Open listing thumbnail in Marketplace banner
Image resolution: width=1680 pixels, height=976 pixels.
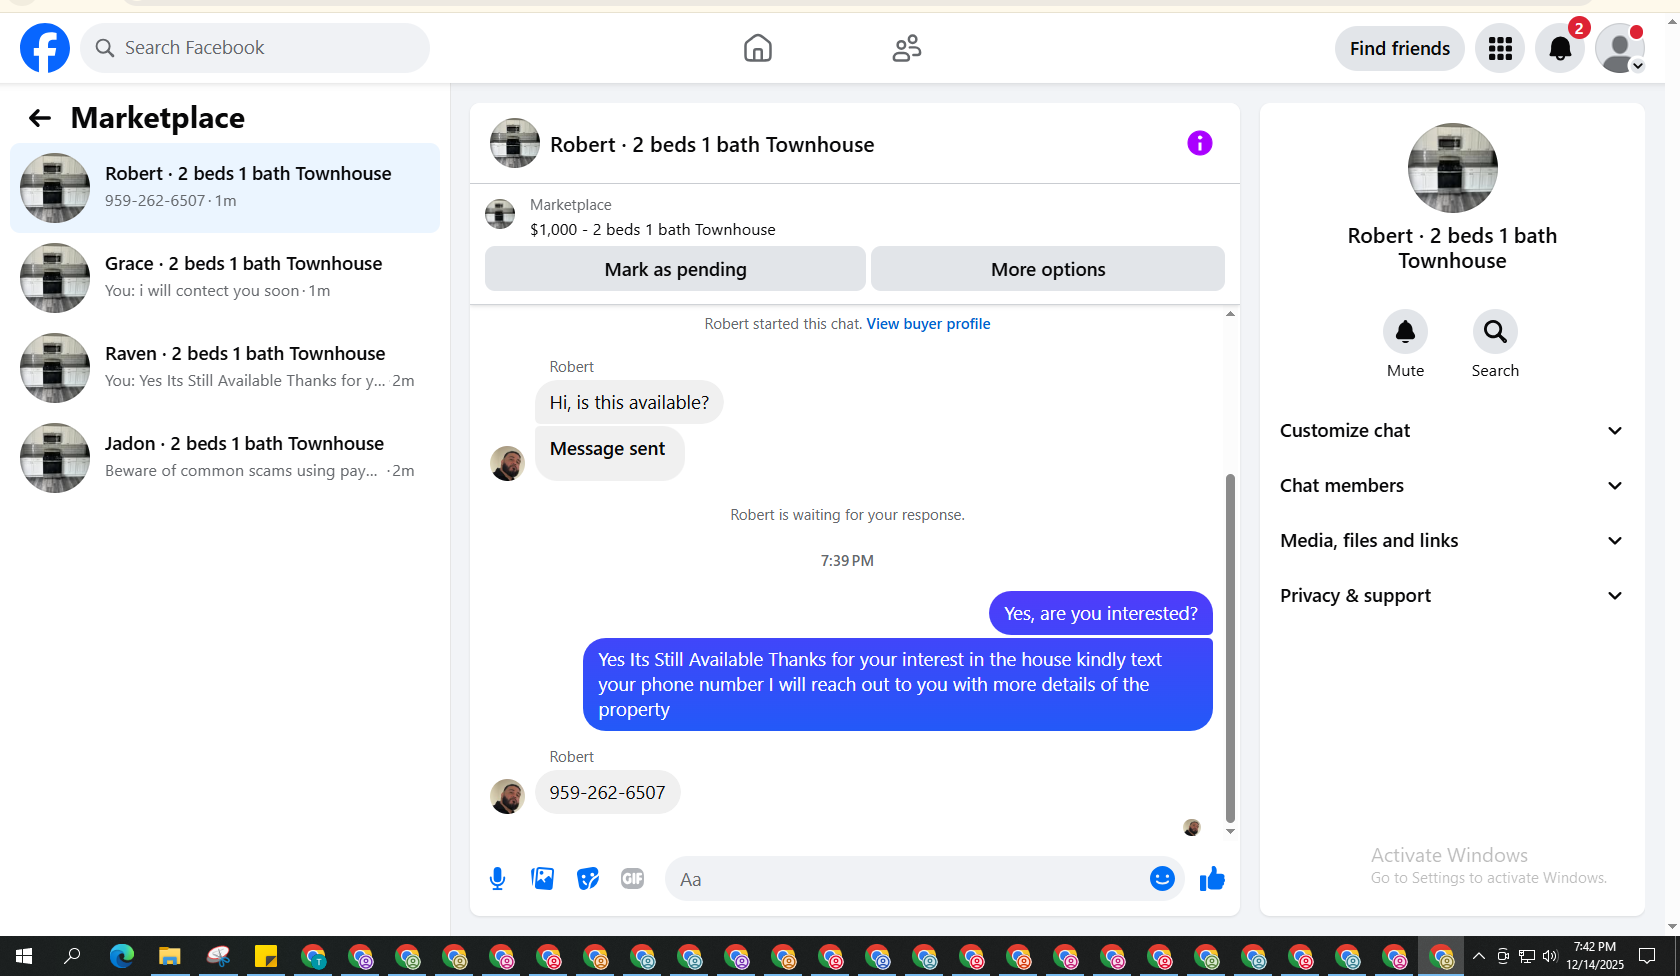coord(500,214)
